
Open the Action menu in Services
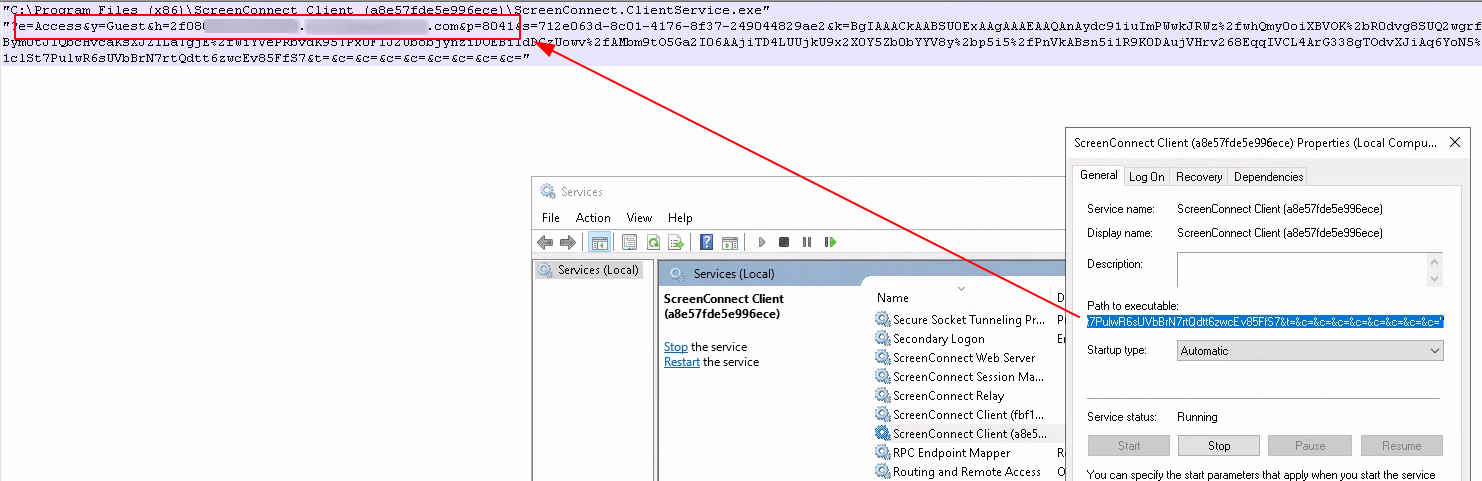point(593,217)
